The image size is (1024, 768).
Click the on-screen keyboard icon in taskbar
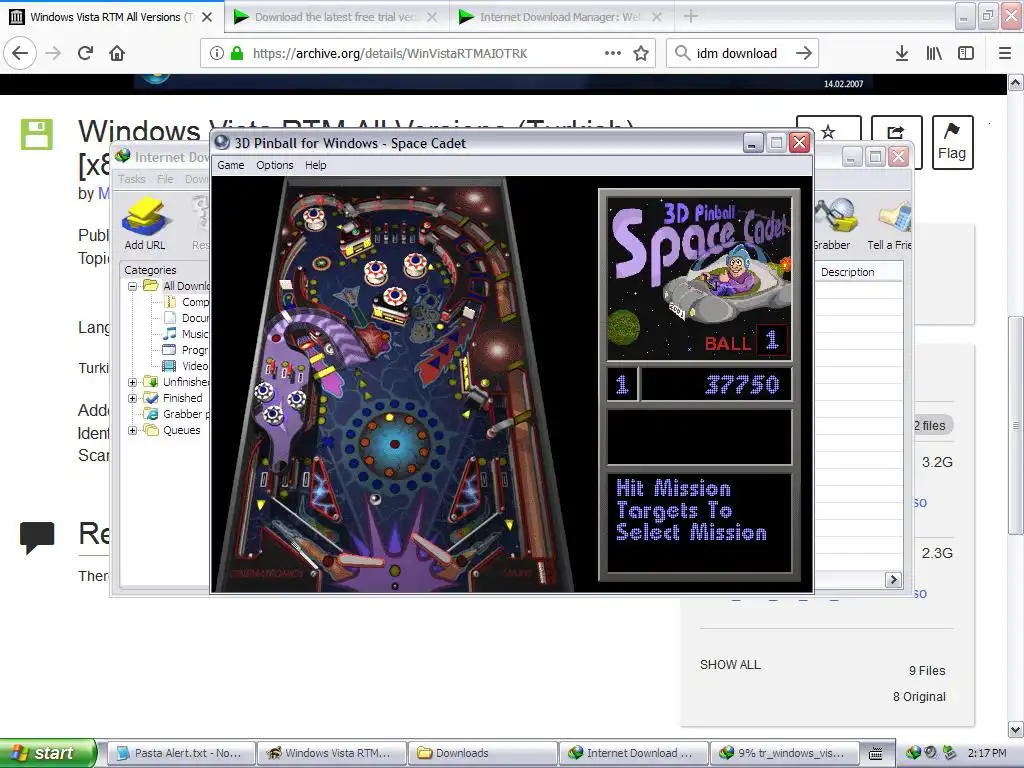point(876,754)
